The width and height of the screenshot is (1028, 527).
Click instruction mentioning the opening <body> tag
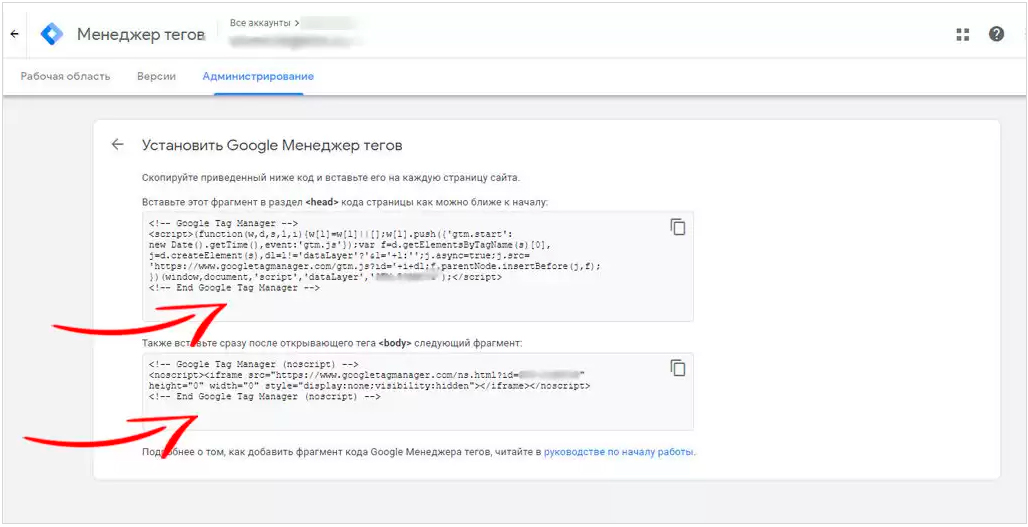[332, 343]
